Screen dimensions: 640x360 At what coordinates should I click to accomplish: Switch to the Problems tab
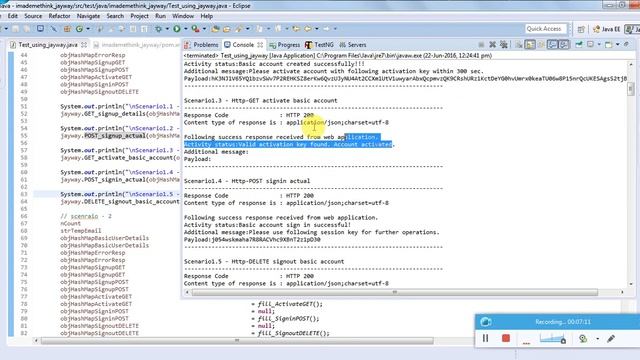(201, 44)
